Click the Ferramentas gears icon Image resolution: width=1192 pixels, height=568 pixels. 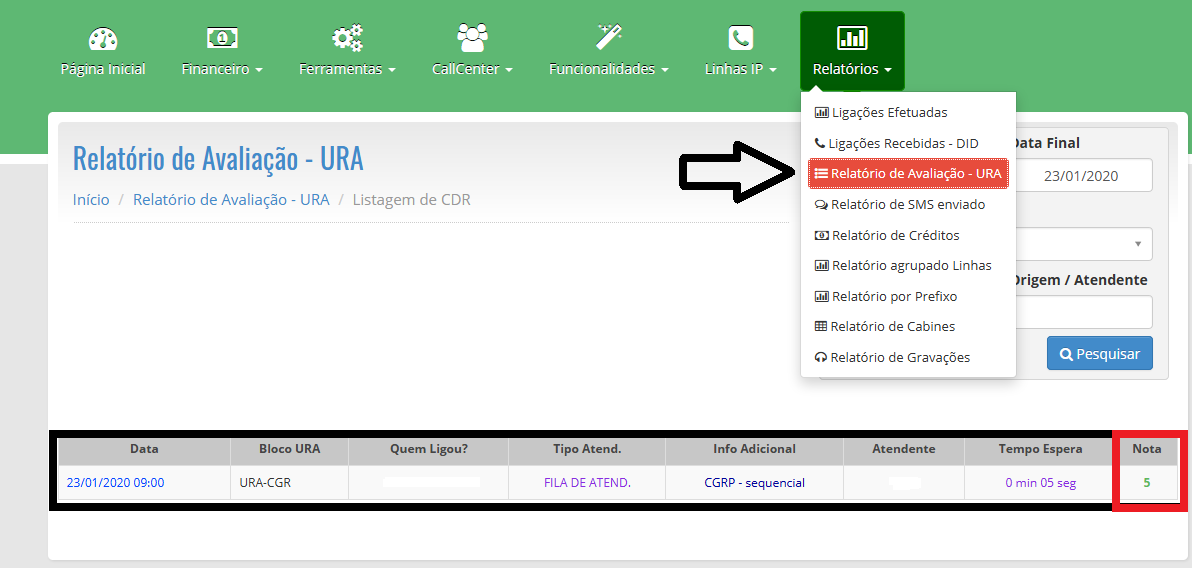(x=347, y=38)
